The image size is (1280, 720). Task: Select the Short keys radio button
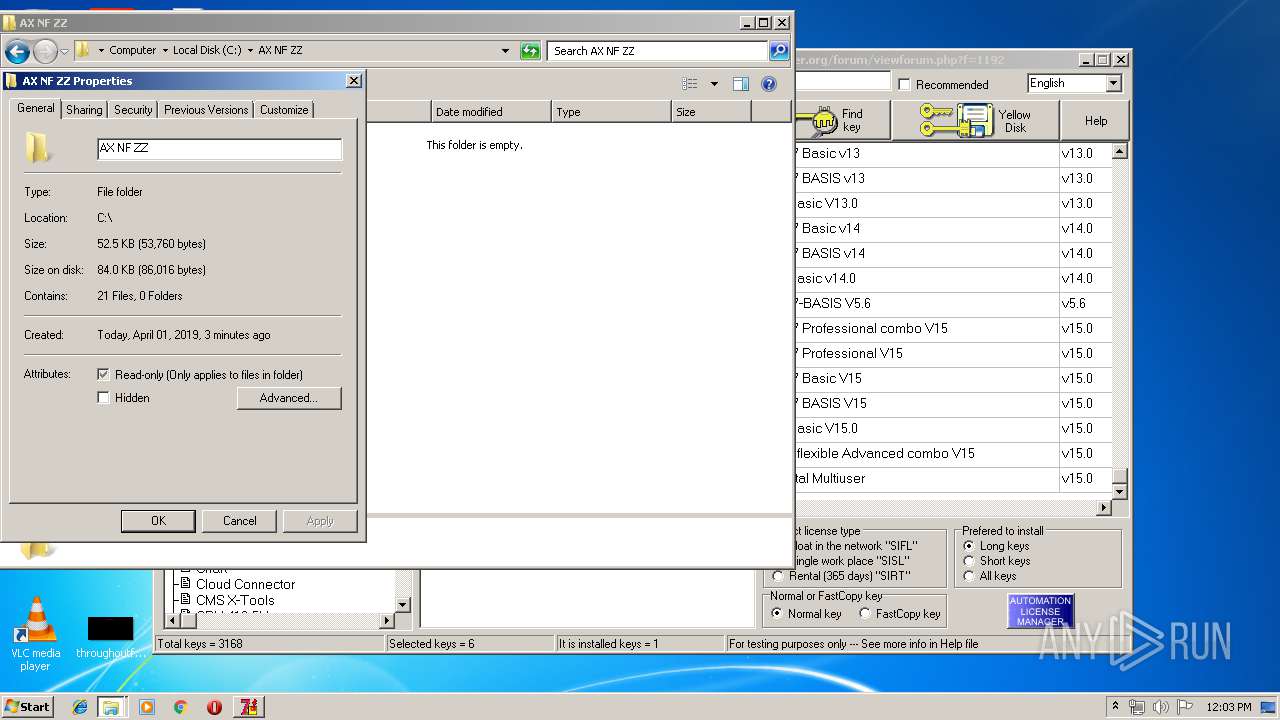[x=969, y=561]
